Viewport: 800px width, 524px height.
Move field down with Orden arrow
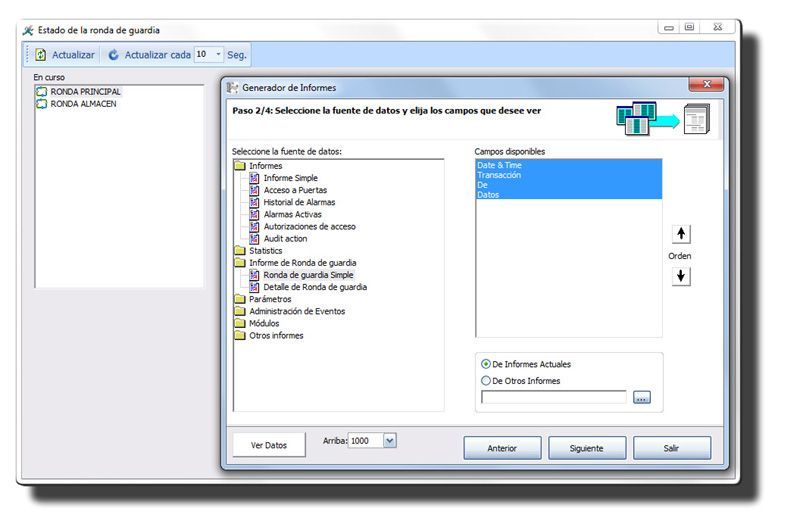(x=681, y=277)
